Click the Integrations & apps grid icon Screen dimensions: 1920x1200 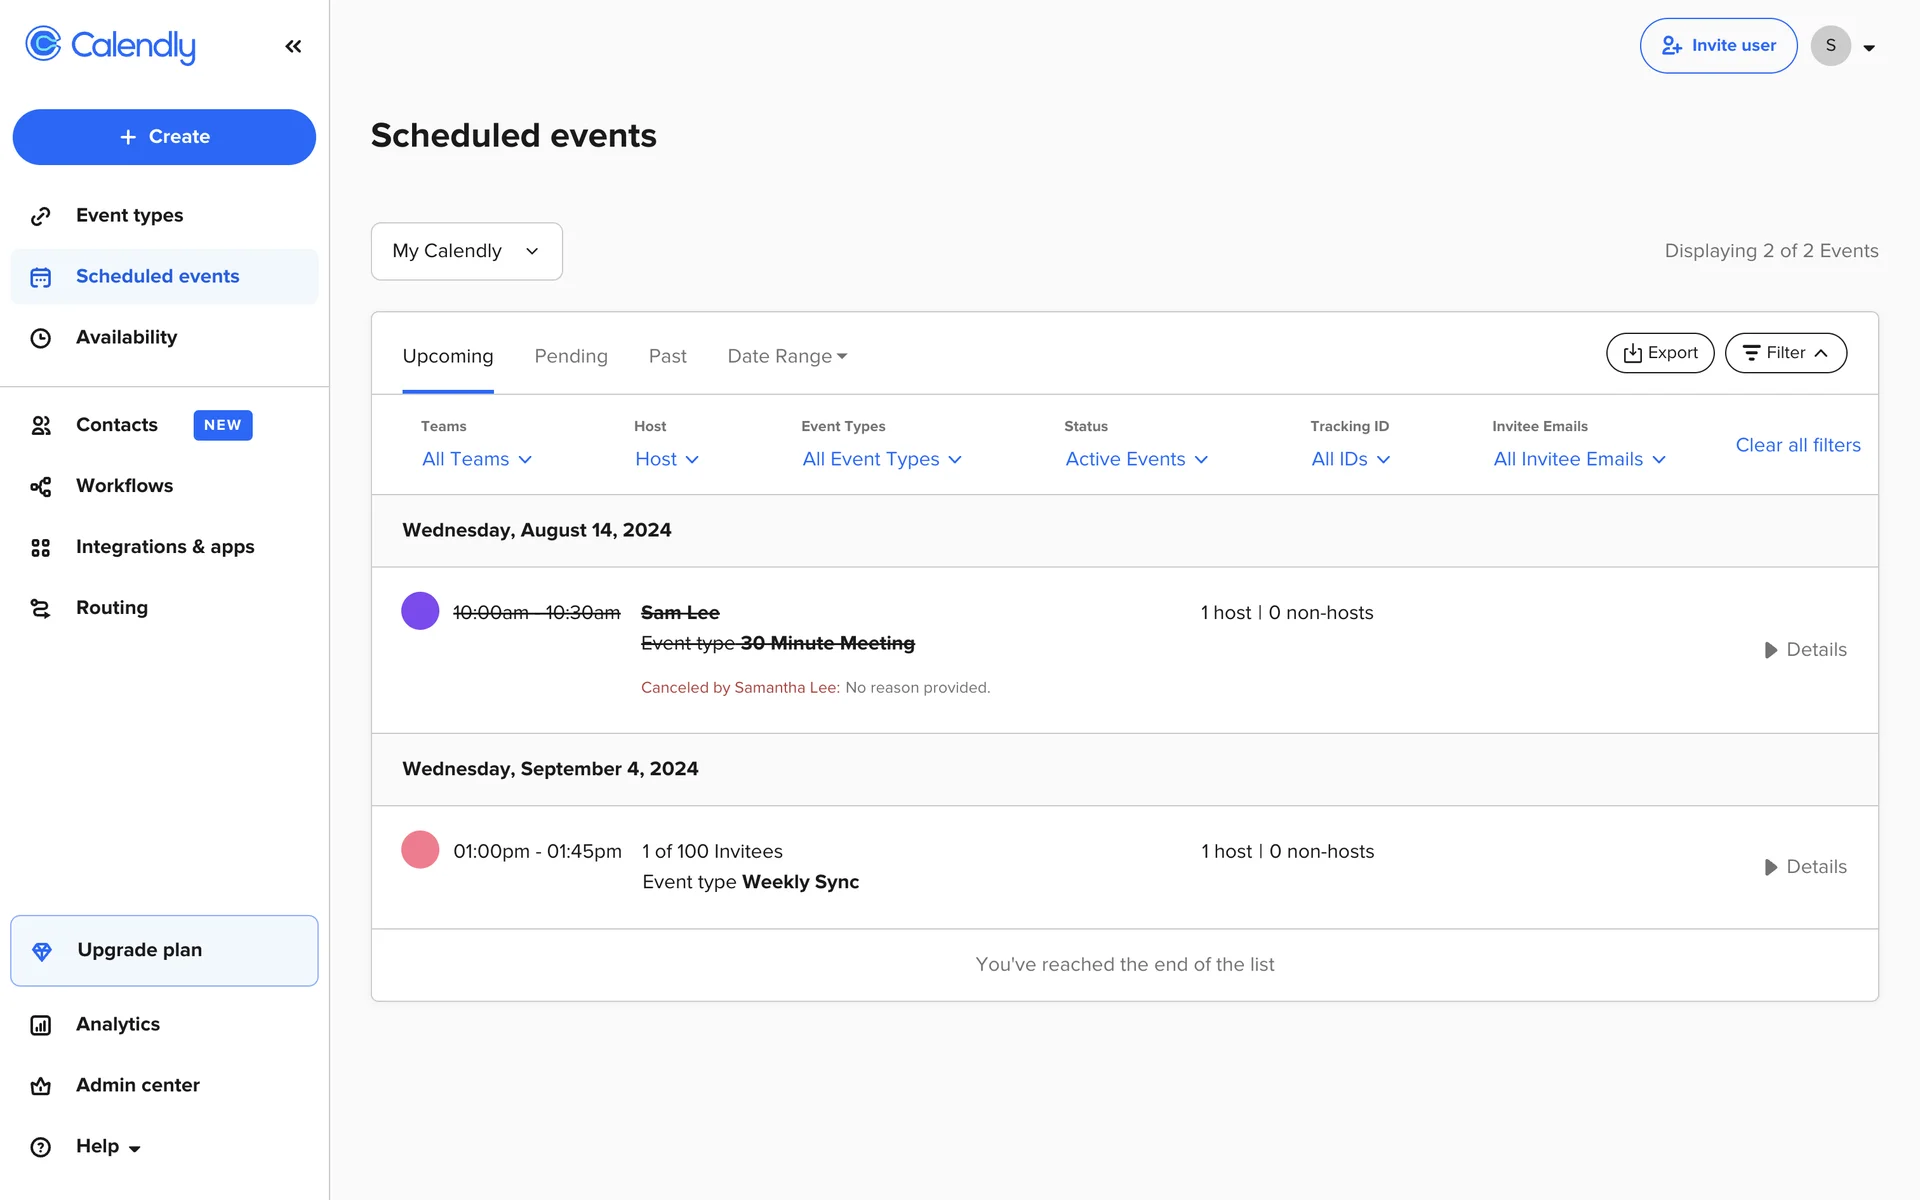tap(40, 548)
